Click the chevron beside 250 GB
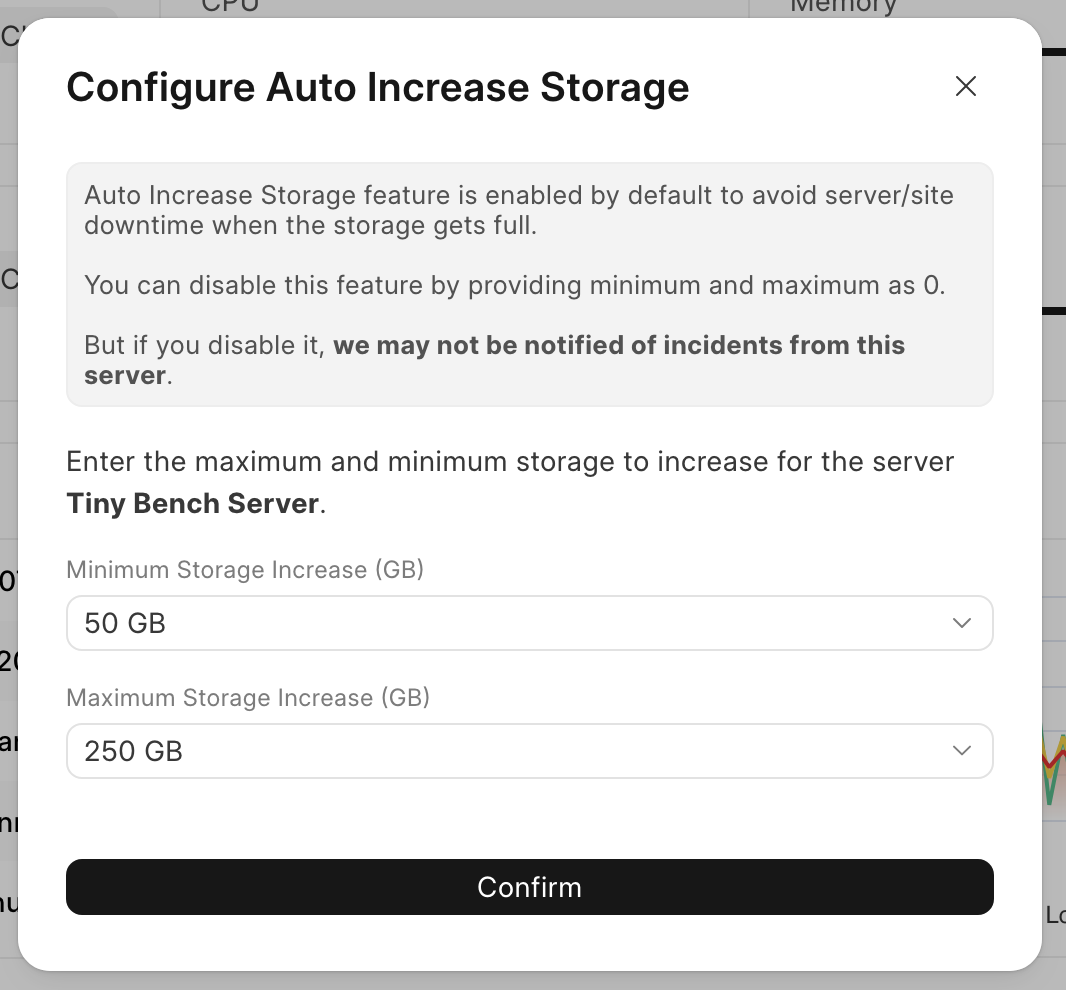The image size is (1066, 990). click(962, 751)
